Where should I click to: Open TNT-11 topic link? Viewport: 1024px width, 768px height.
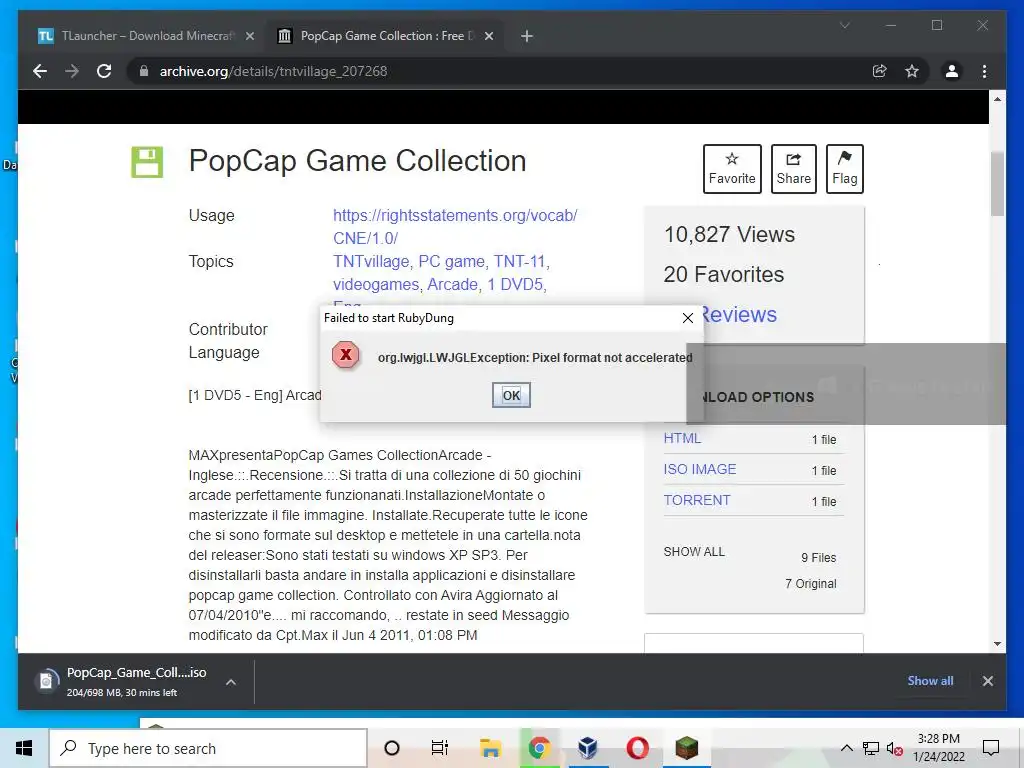519,262
